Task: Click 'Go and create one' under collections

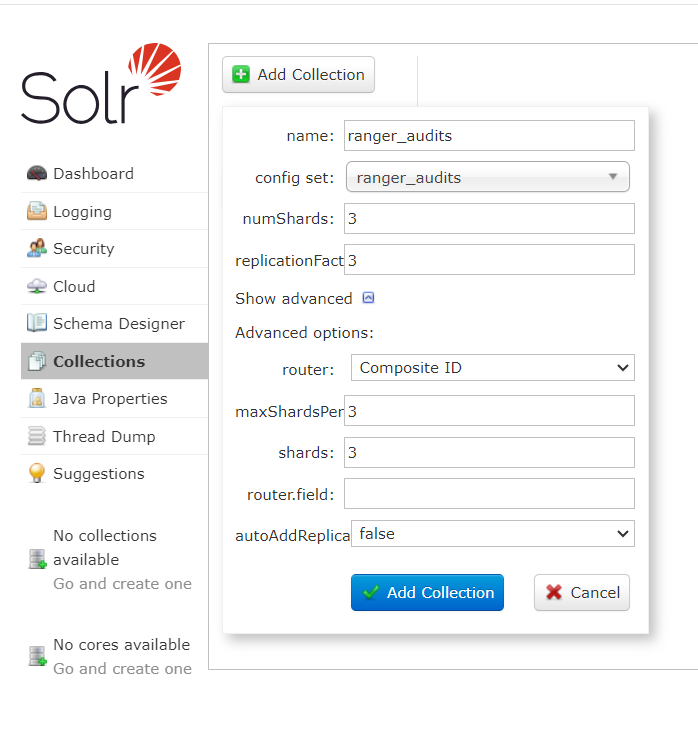Action: pyautogui.click(x=123, y=583)
